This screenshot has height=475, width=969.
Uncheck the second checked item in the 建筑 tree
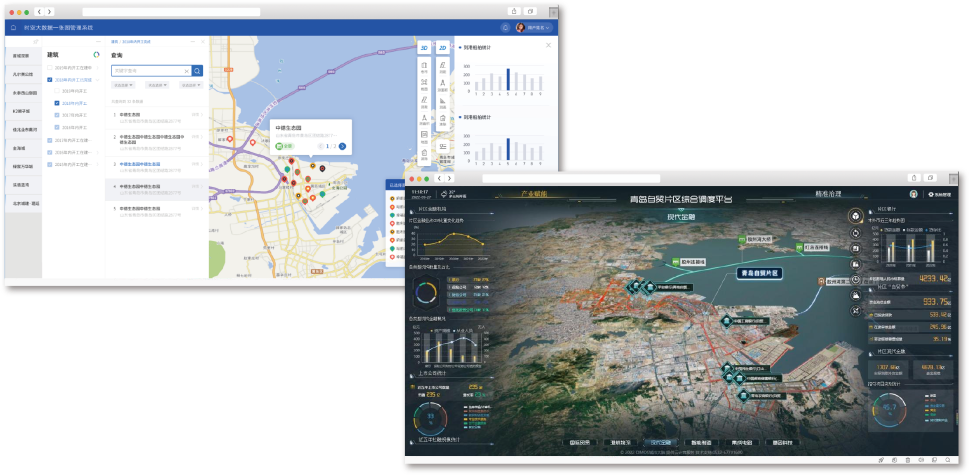coord(57,103)
